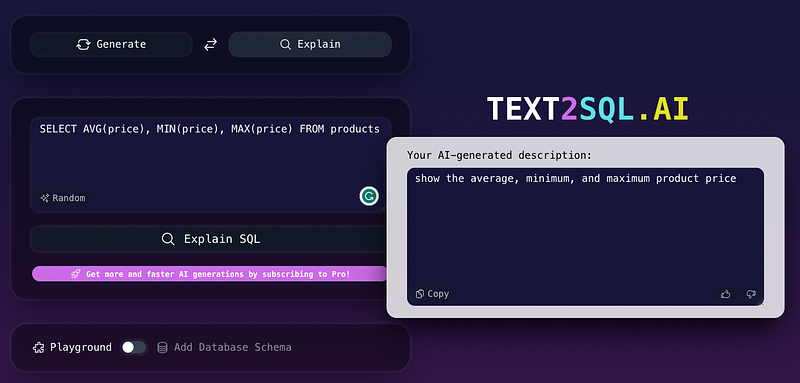Click the generated description text area
The image size is (800, 383).
(x=585, y=237)
